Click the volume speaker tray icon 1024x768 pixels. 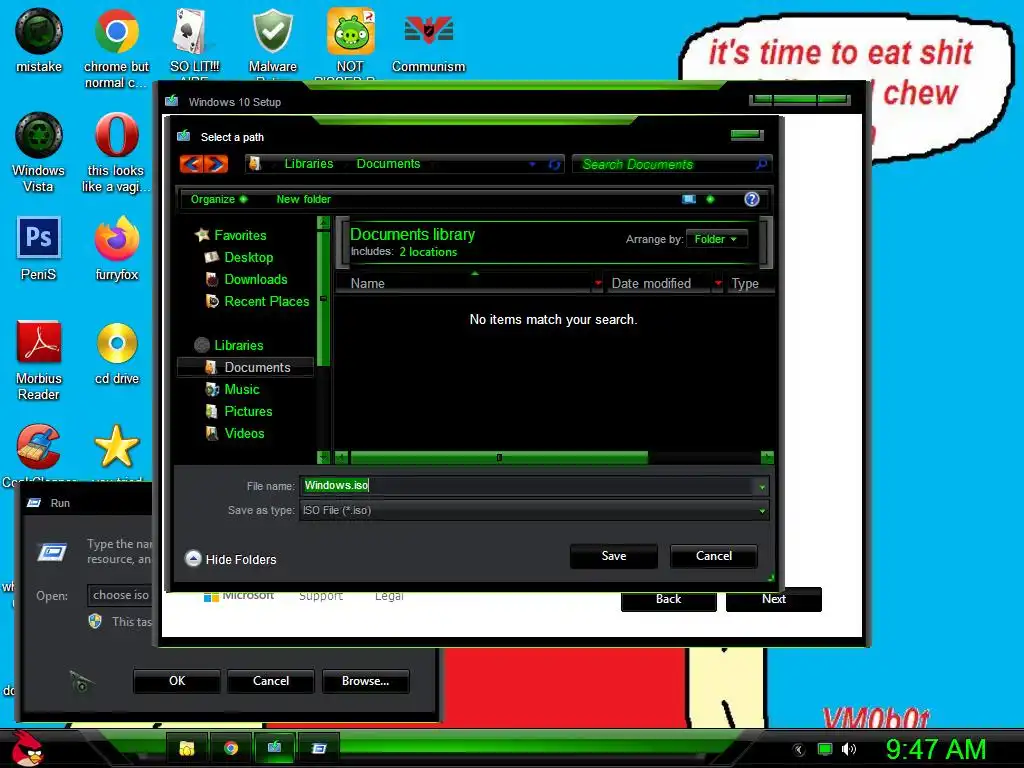tap(848, 749)
